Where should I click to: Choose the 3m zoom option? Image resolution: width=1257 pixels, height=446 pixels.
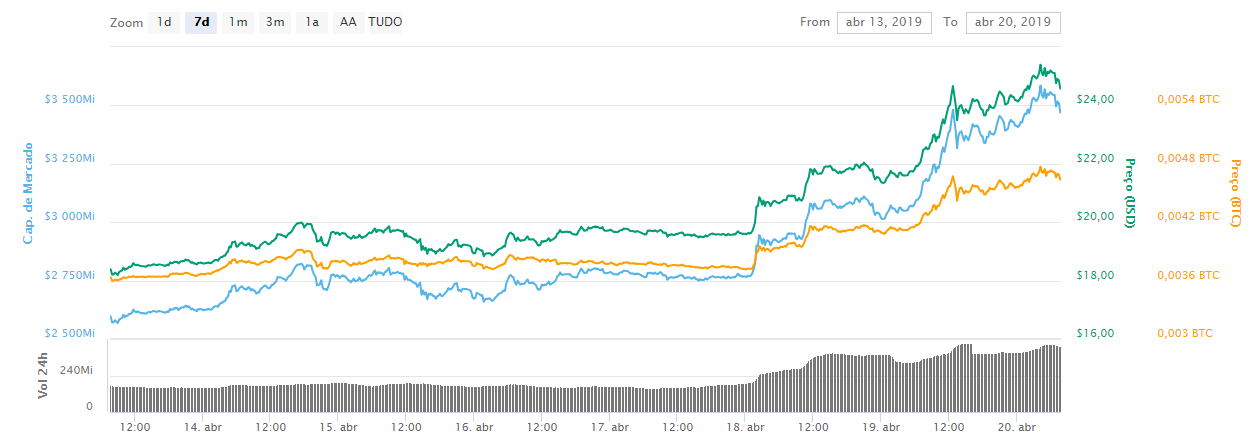(x=275, y=22)
